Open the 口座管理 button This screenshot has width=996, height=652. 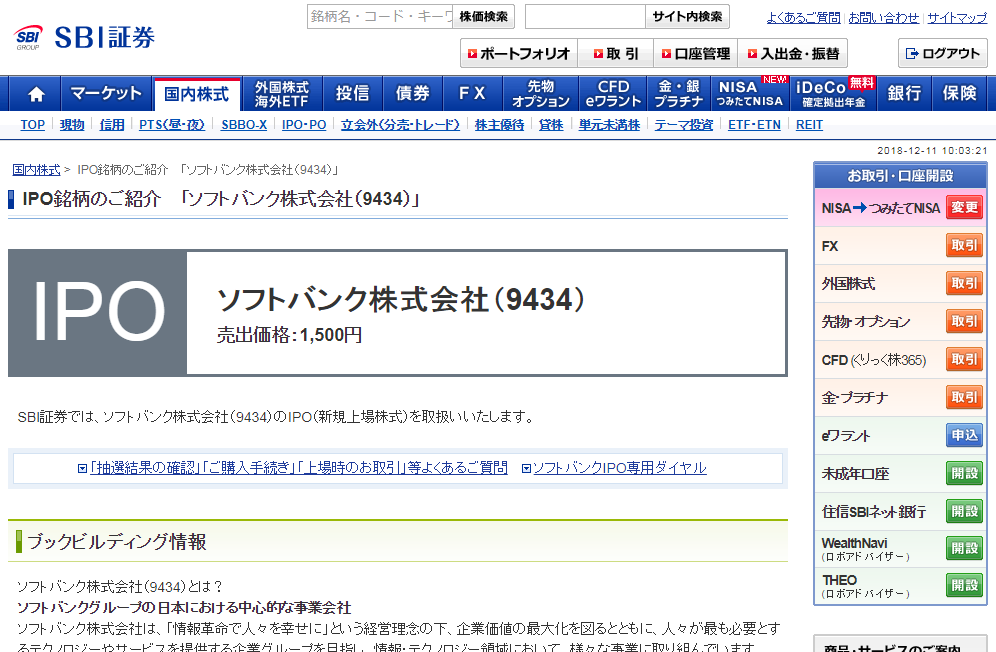tap(696, 53)
